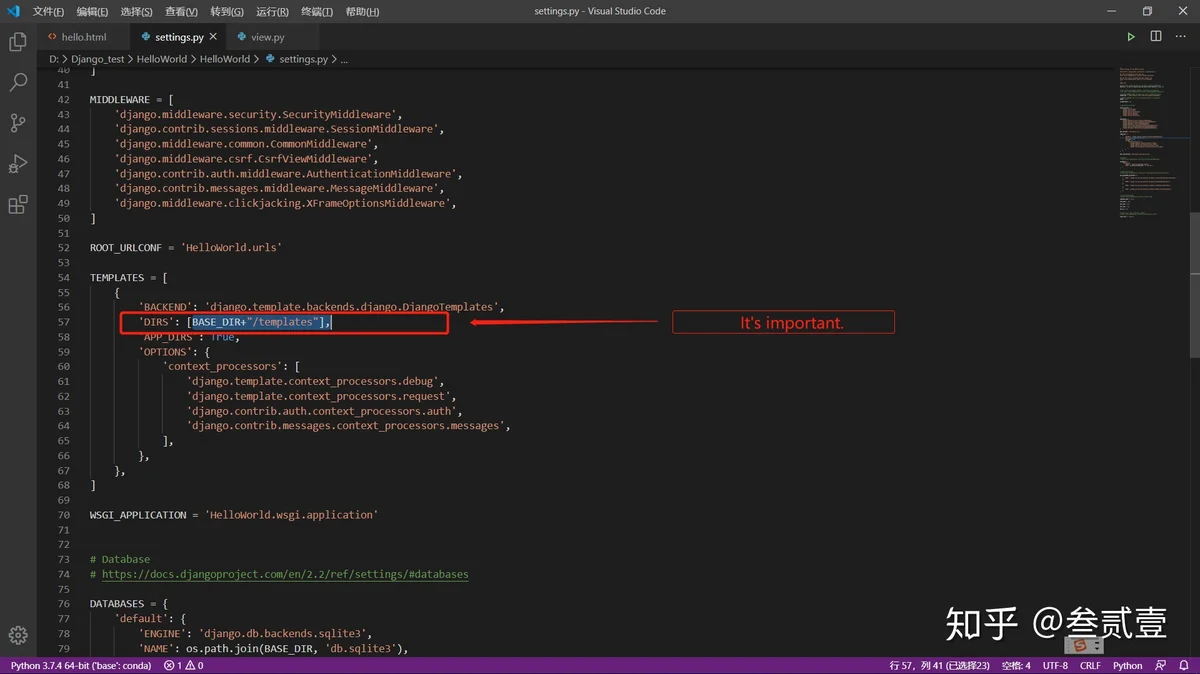Open Go to Line from 行 57, 列 41
The height and width of the screenshot is (674, 1200).
[x=939, y=665]
